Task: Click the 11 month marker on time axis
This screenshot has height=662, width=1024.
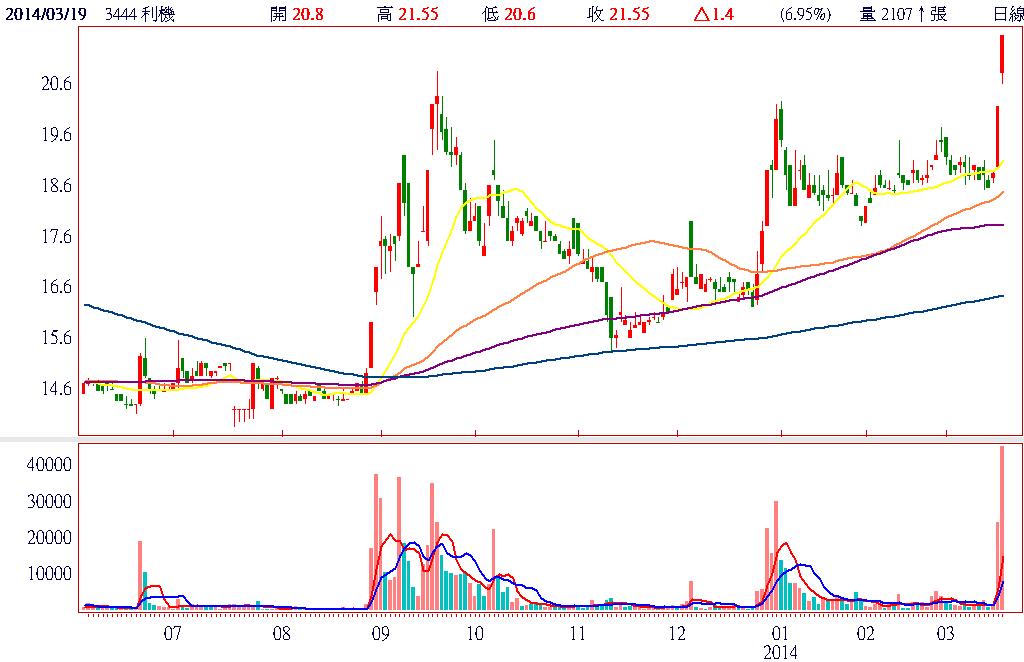Action: click(x=577, y=633)
